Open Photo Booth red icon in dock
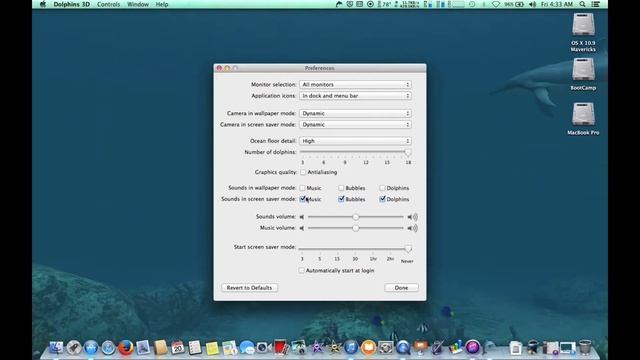Screen dimensions: 640x360 point(281,347)
